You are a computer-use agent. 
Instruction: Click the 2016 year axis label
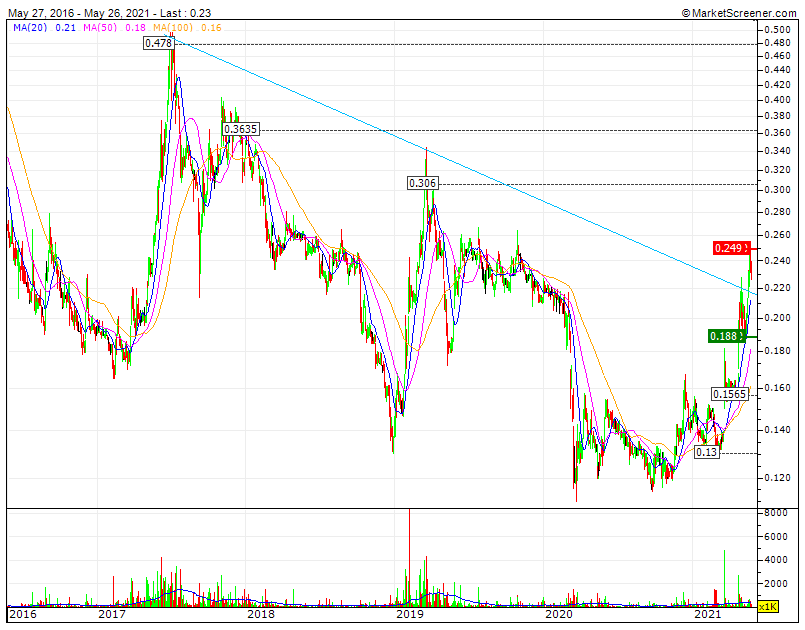pyautogui.click(x=23, y=614)
